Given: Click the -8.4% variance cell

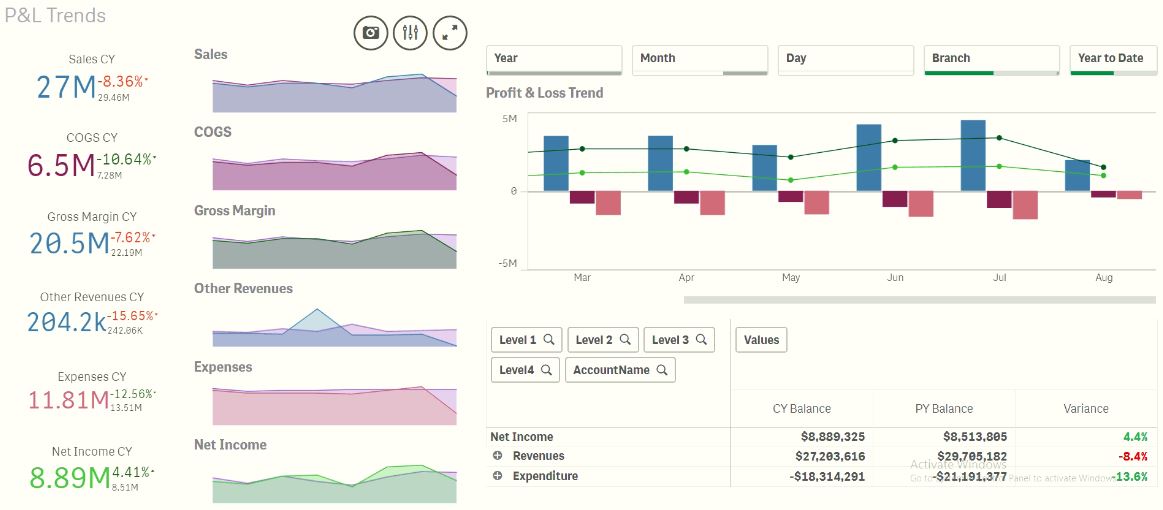Looking at the screenshot, I should pos(1133,456).
